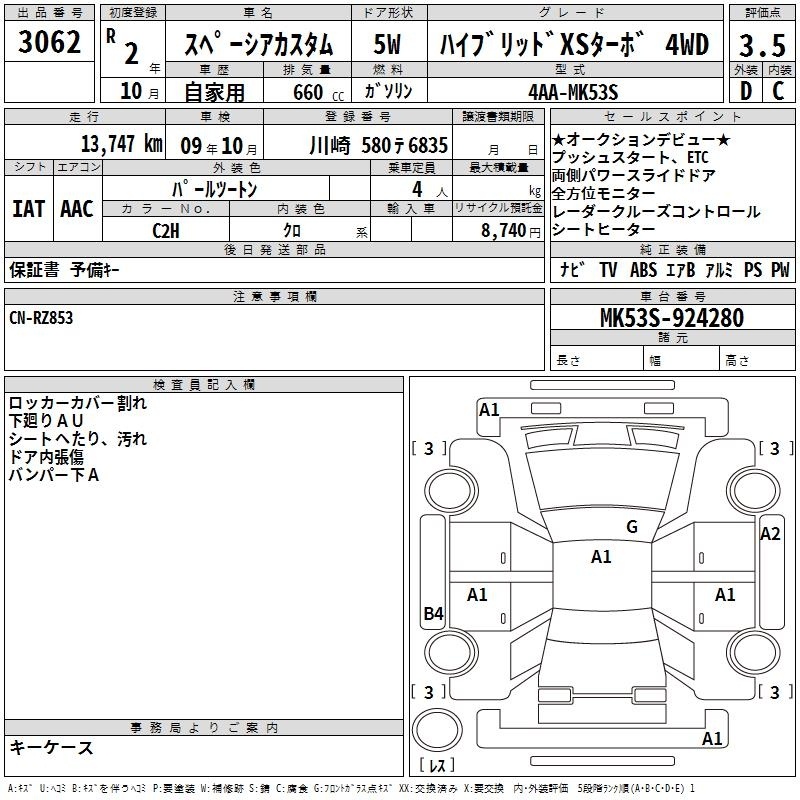Image resolution: width=800 pixels, height=800 pixels.
Task: Click the PW equipment indicator
Action: [x=779, y=270]
